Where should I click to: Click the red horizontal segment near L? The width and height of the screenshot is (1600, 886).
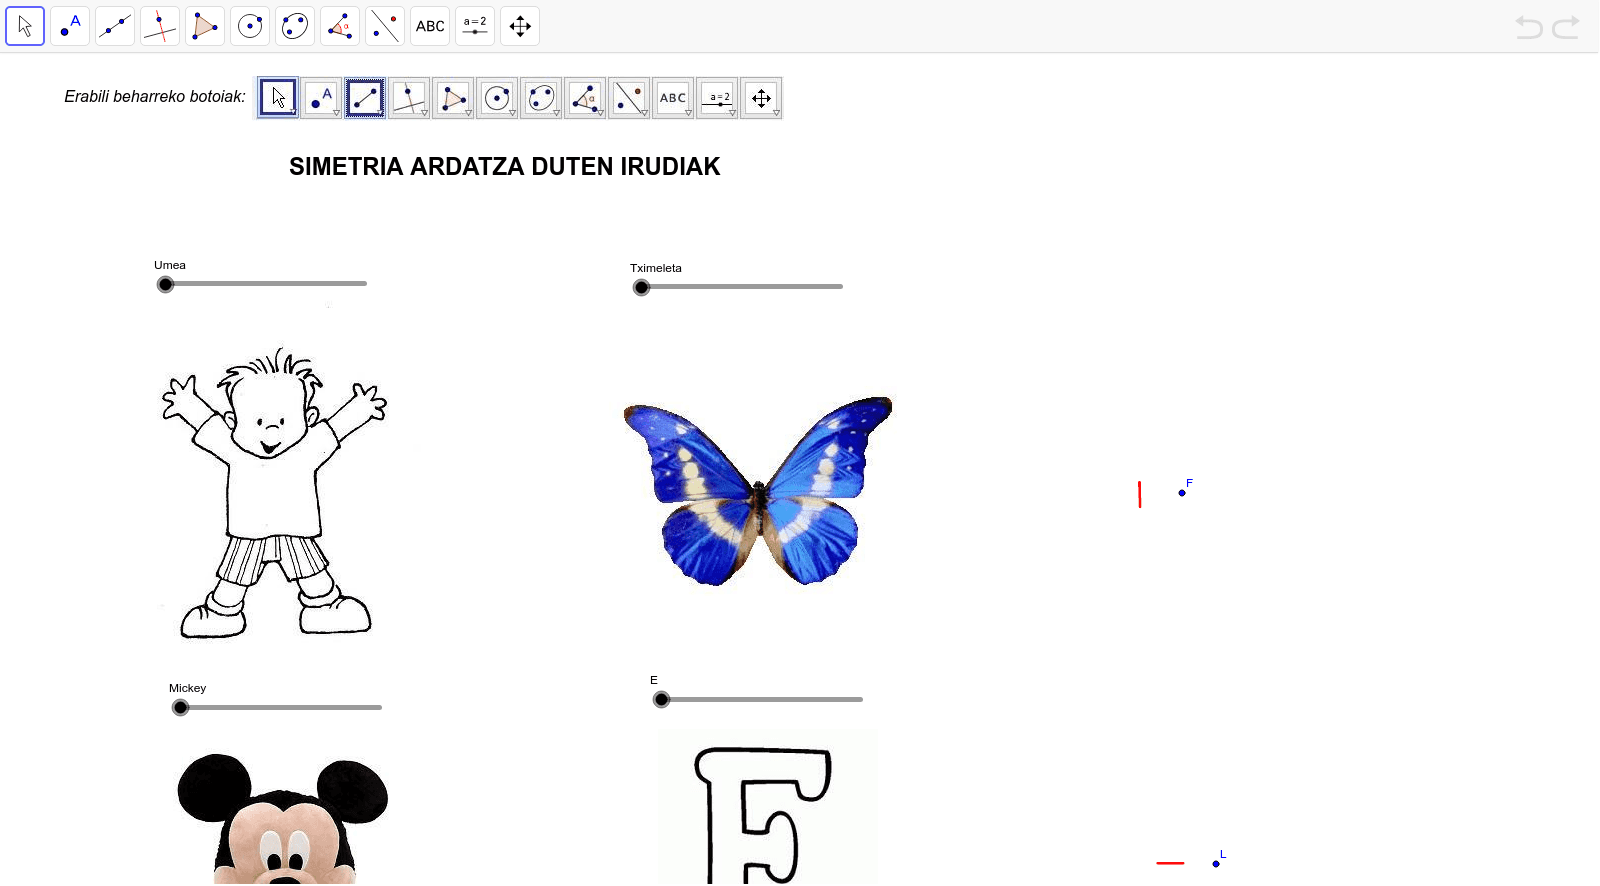pos(1170,863)
